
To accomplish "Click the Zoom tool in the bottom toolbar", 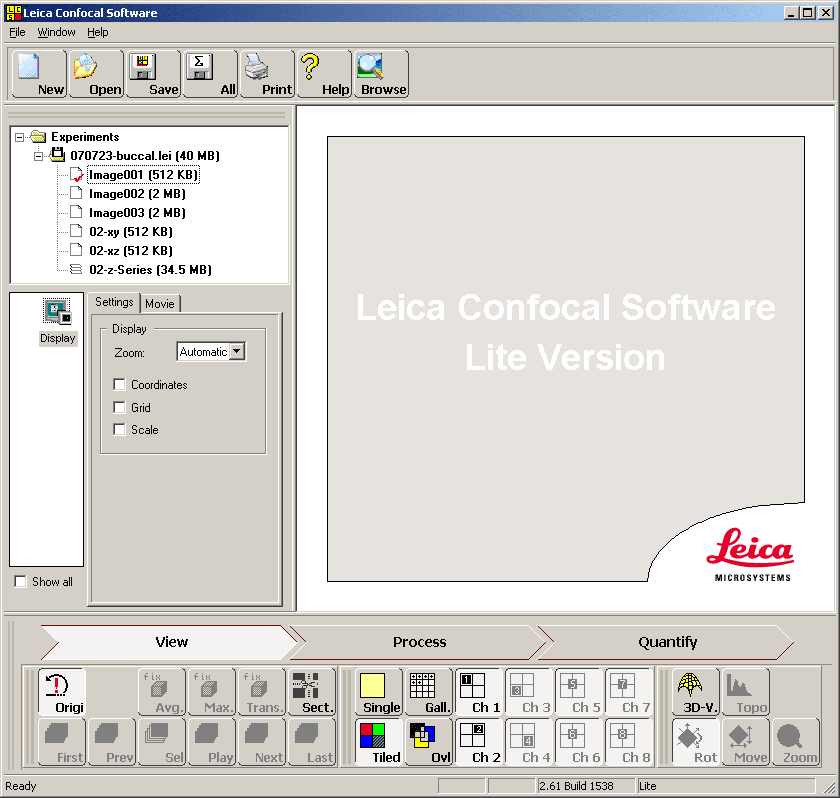I will coord(796,742).
